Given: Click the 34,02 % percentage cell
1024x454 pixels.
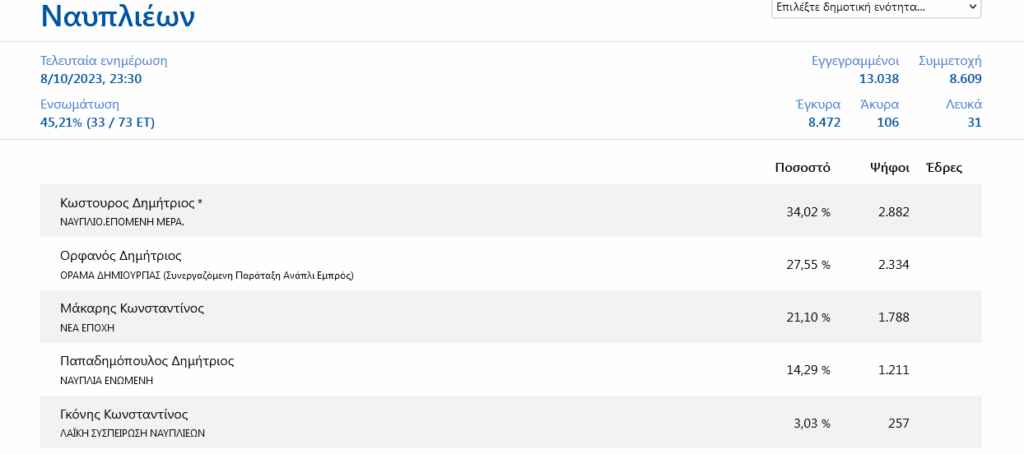Looking at the screenshot, I should (808, 212).
